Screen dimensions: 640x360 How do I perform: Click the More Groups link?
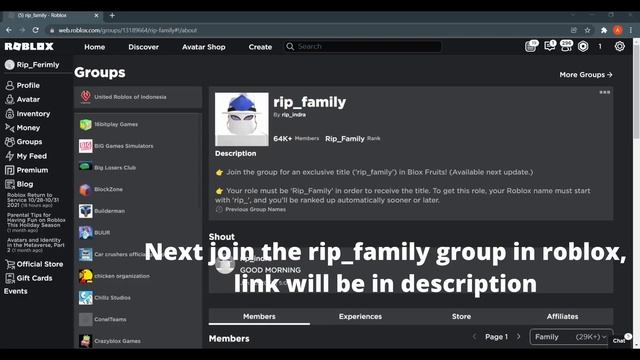pos(586,75)
